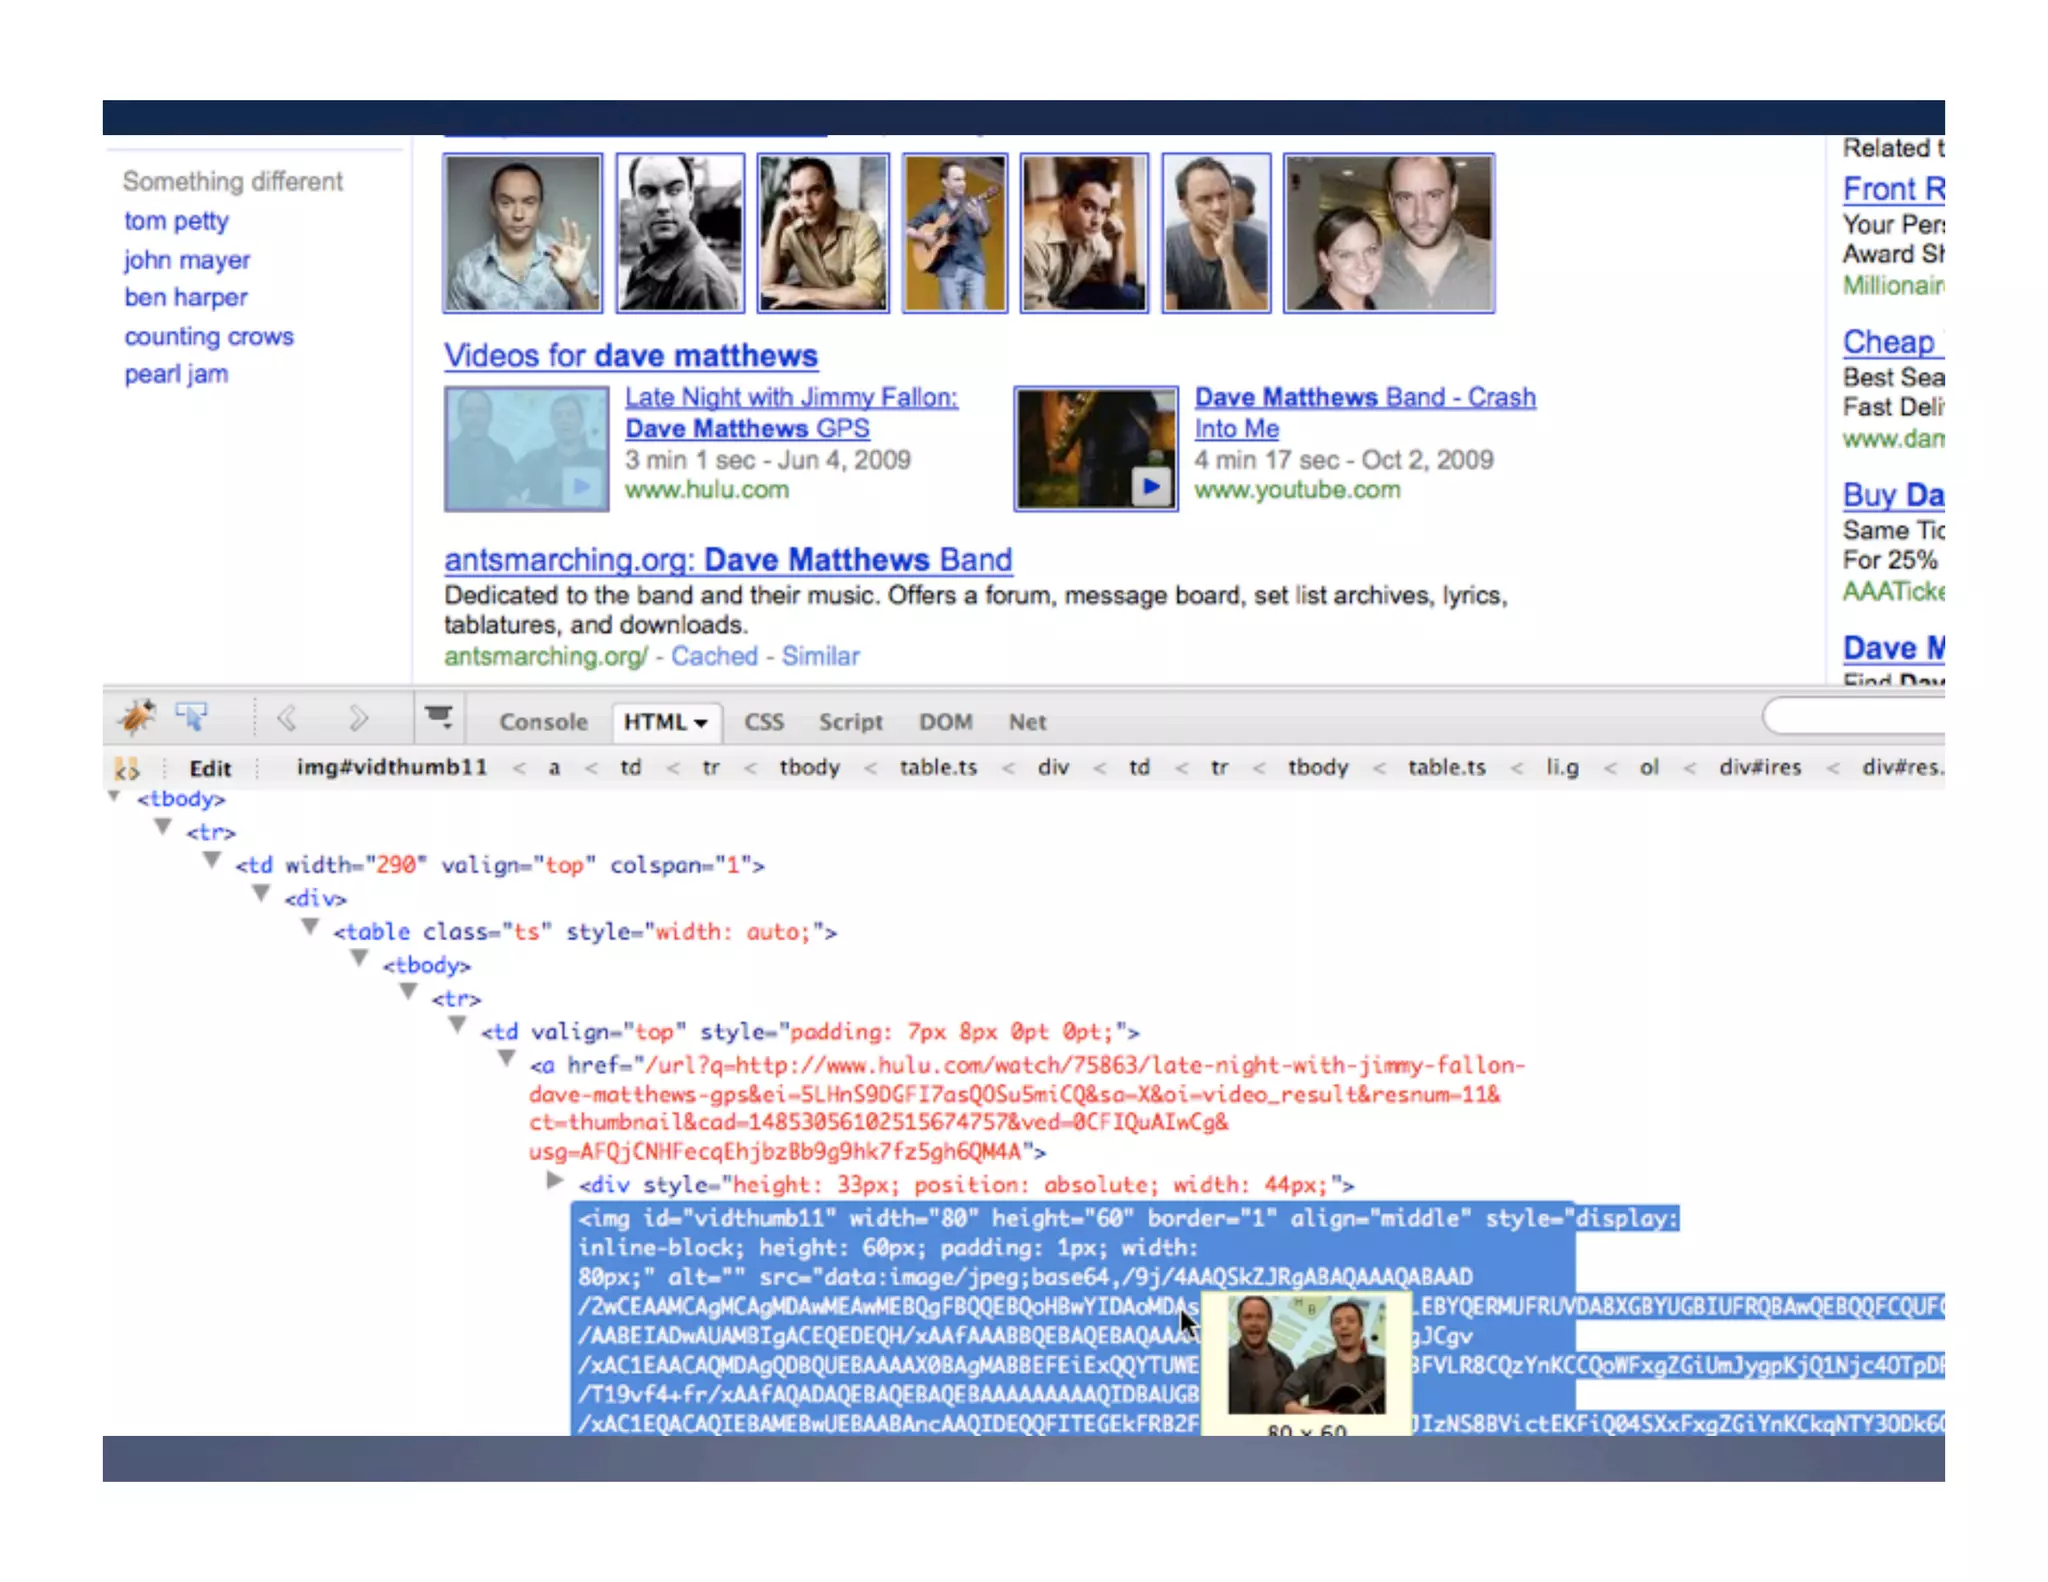Viewport: 2048px width, 1582px height.
Task: Click the back navigation arrow in Firebug
Action: pos(287,718)
